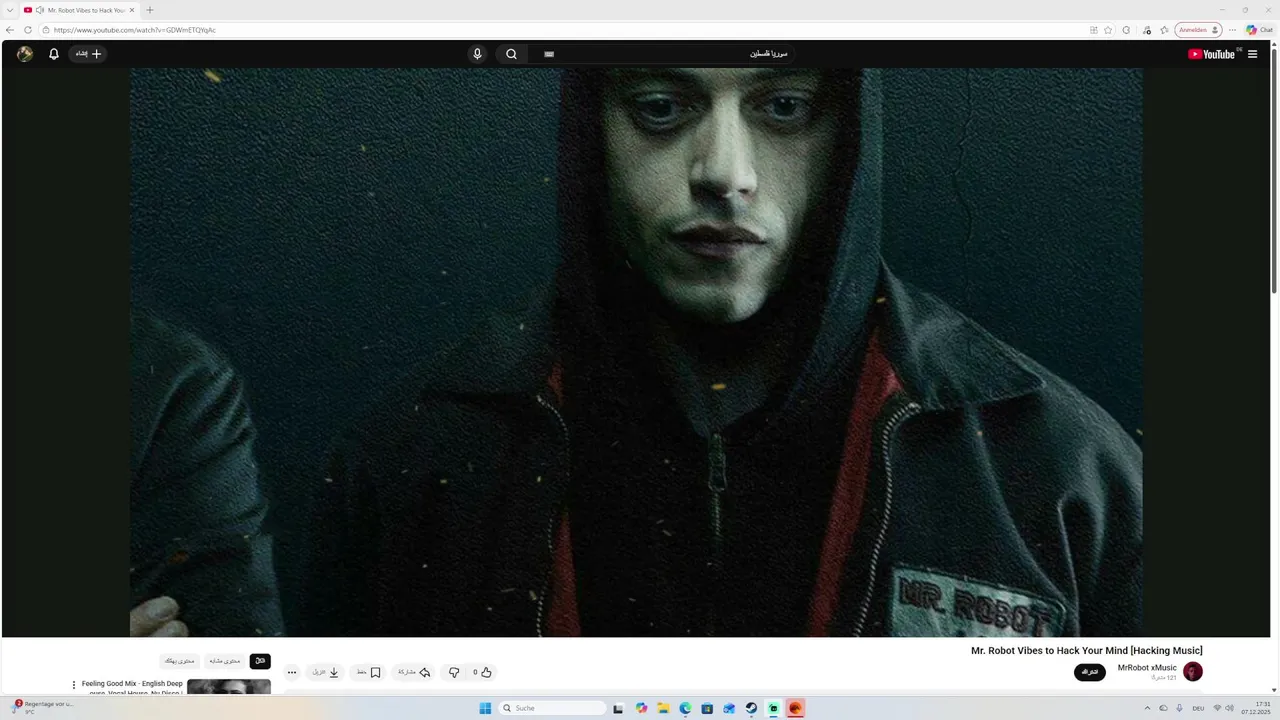Screen dimensions: 1280x720
Task: Open 'Feeling Good Mix - English Deep' title
Action: 132,684
